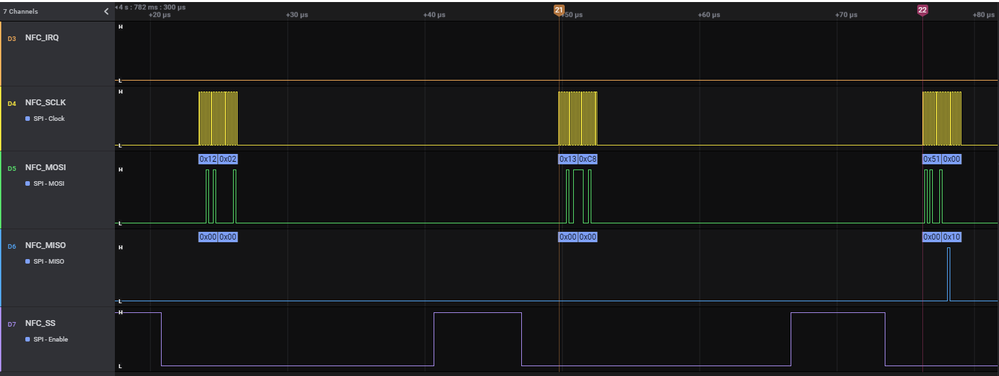The width and height of the screenshot is (999, 376).
Task: Select the 0x13 MOSI decoded byte
Action: tap(568, 159)
